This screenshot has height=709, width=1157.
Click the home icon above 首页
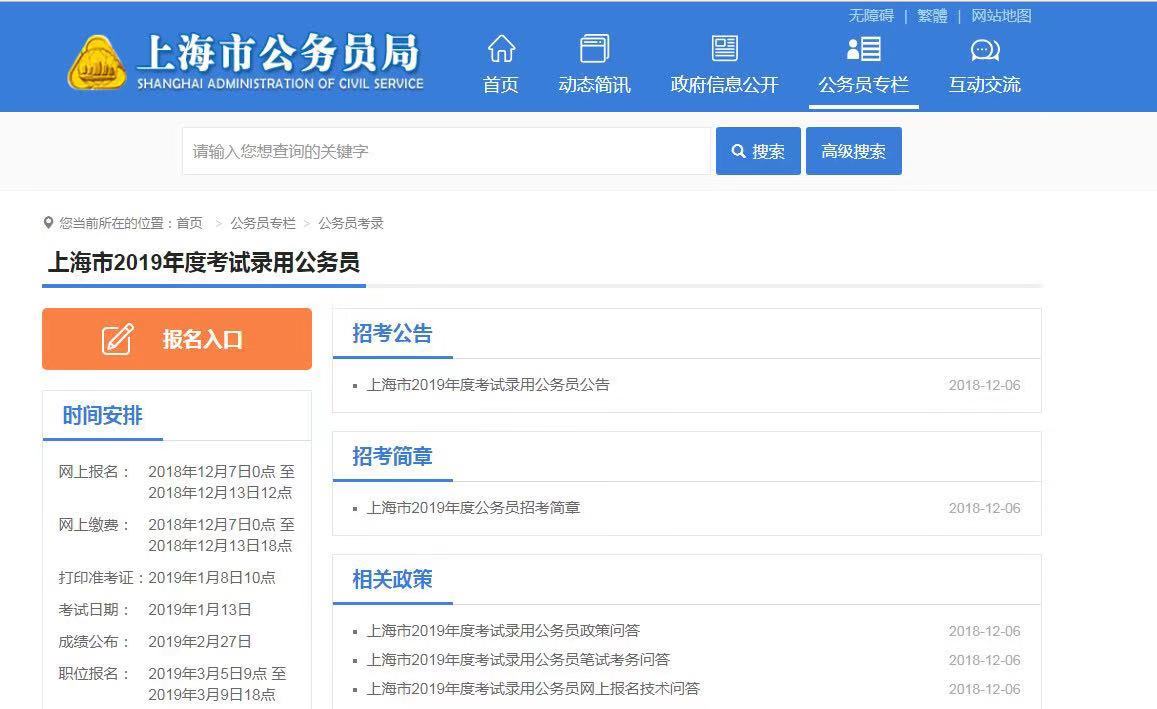(501, 49)
